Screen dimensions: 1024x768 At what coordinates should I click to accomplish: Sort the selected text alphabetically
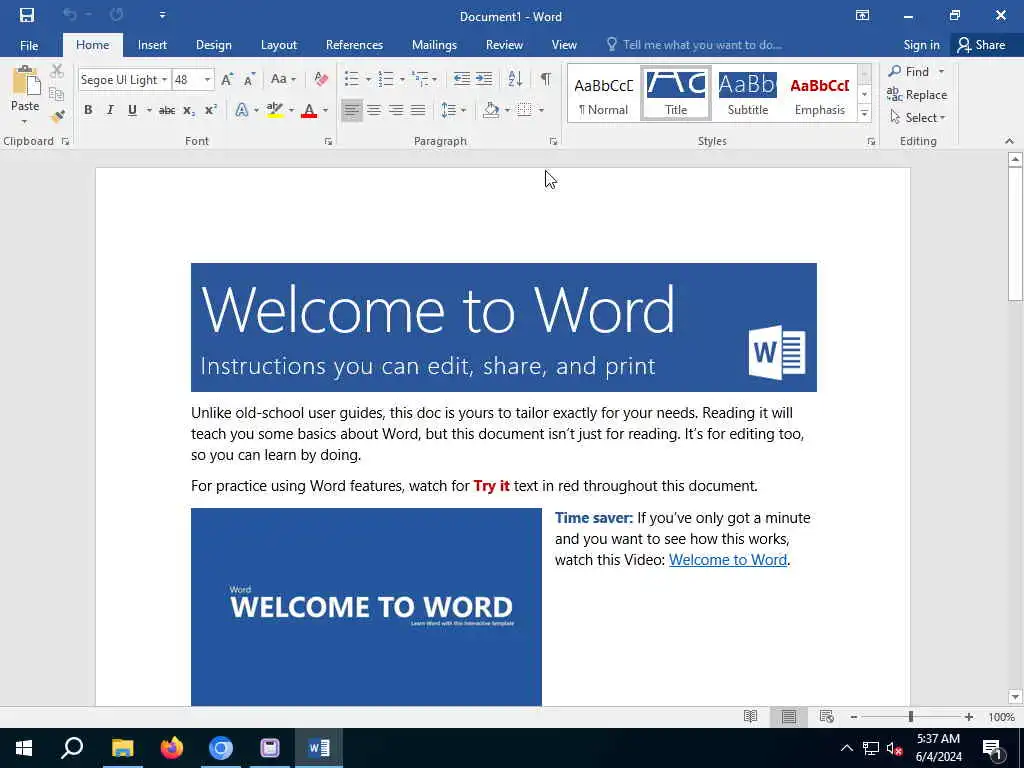pos(515,80)
